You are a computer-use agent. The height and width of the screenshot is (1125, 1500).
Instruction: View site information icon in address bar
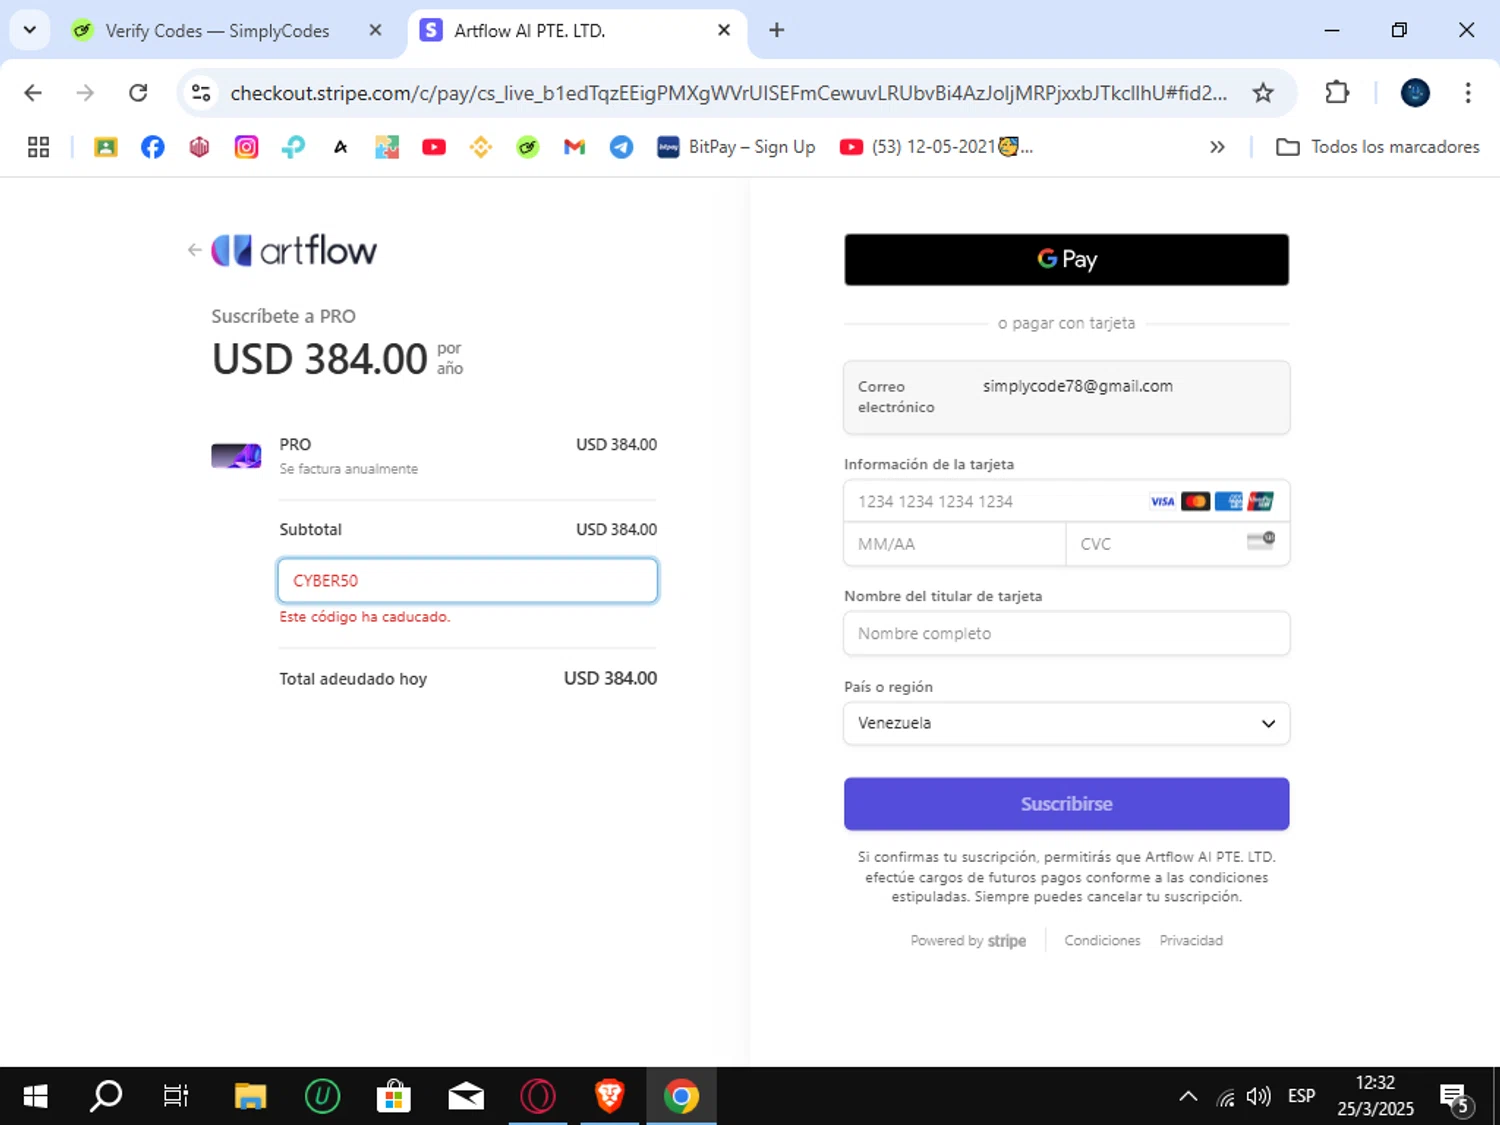(x=201, y=93)
